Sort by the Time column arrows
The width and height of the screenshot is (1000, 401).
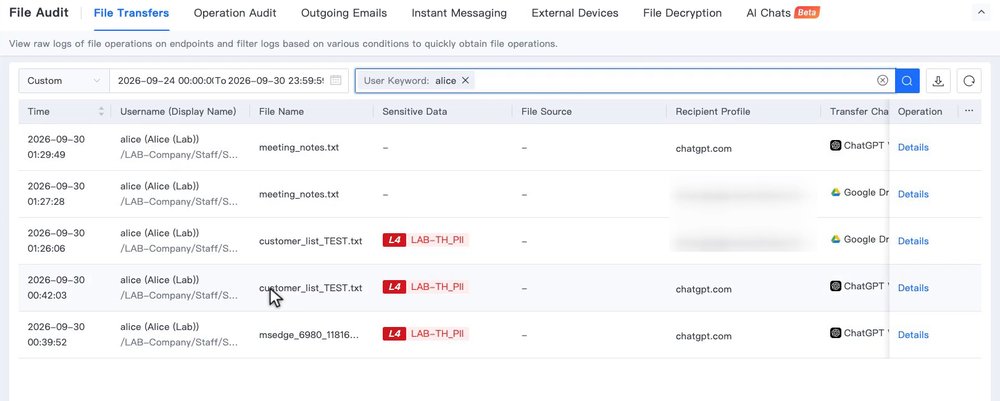(x=101, y=112)
